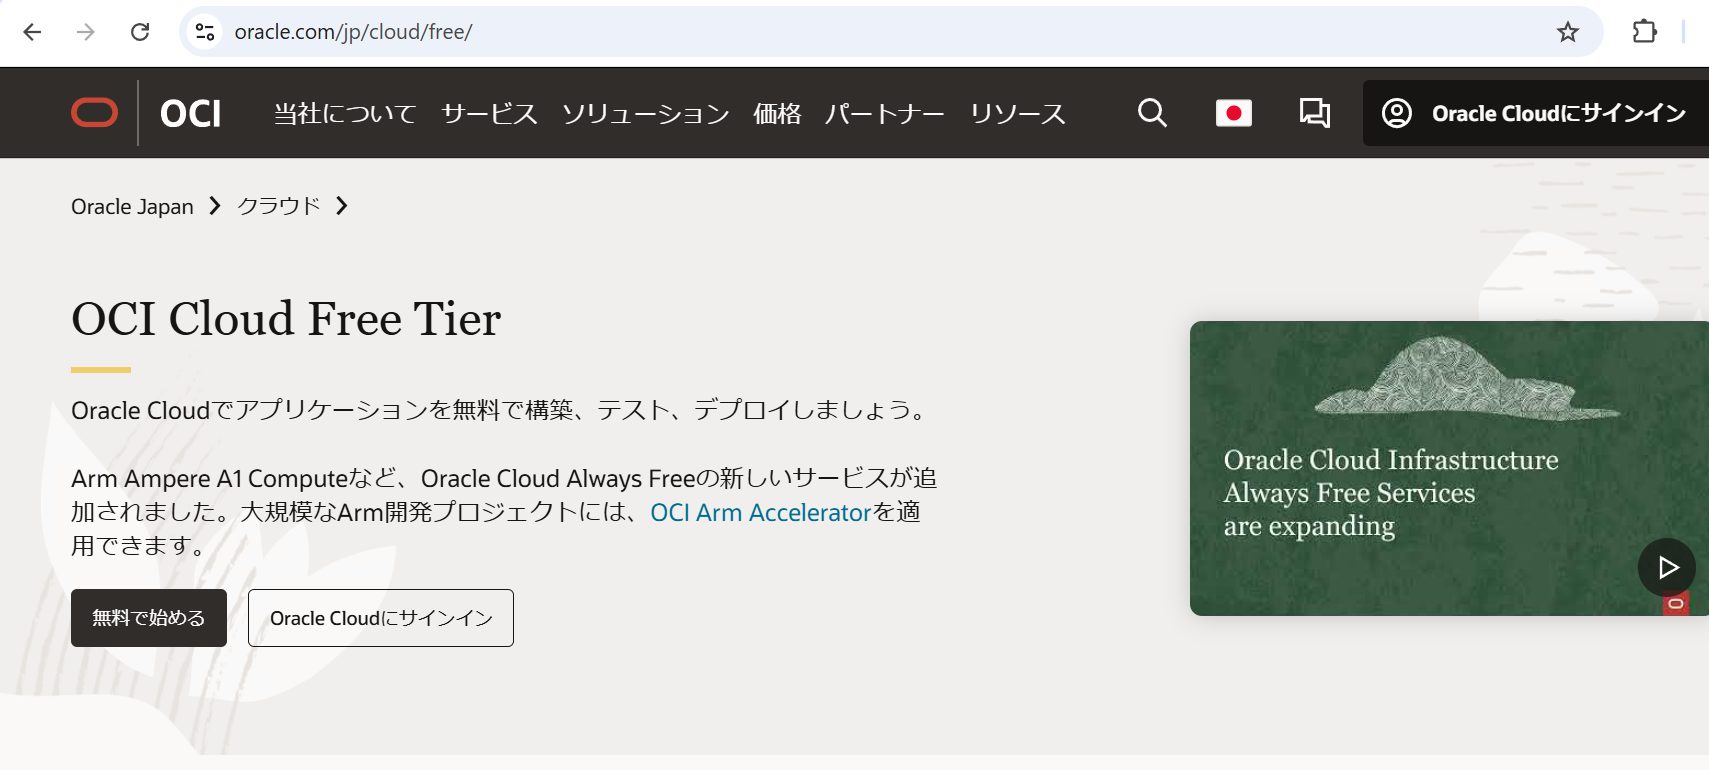Play the Always Free Services video

click(x=1666, y=567)
